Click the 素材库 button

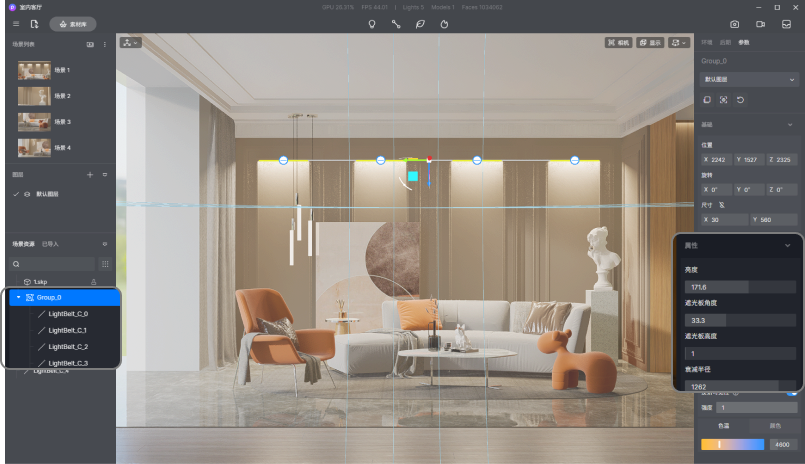[x=73, y=23]
